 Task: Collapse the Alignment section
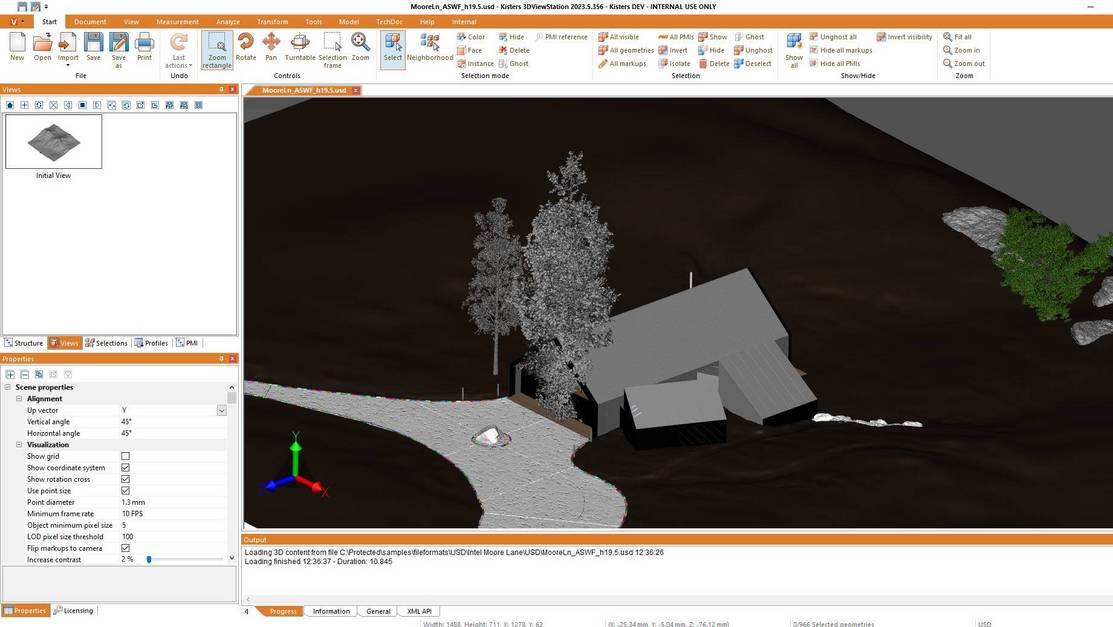[x=19, y=399]
